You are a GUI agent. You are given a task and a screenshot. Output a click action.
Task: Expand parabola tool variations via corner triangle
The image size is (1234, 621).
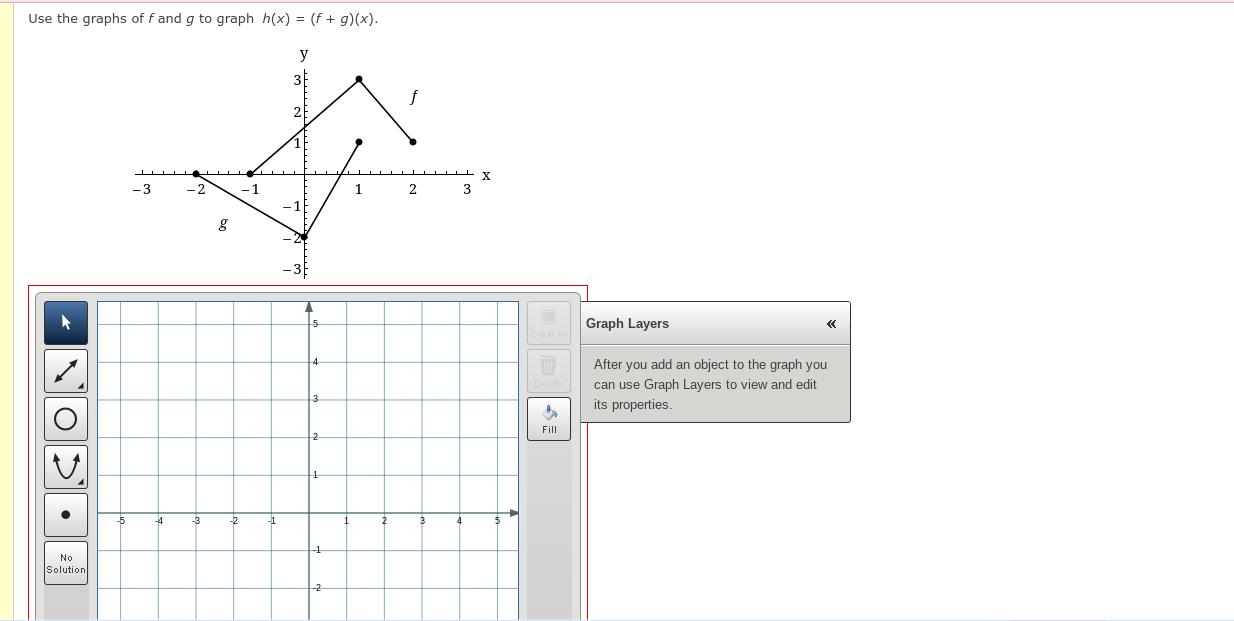[83, 483]
